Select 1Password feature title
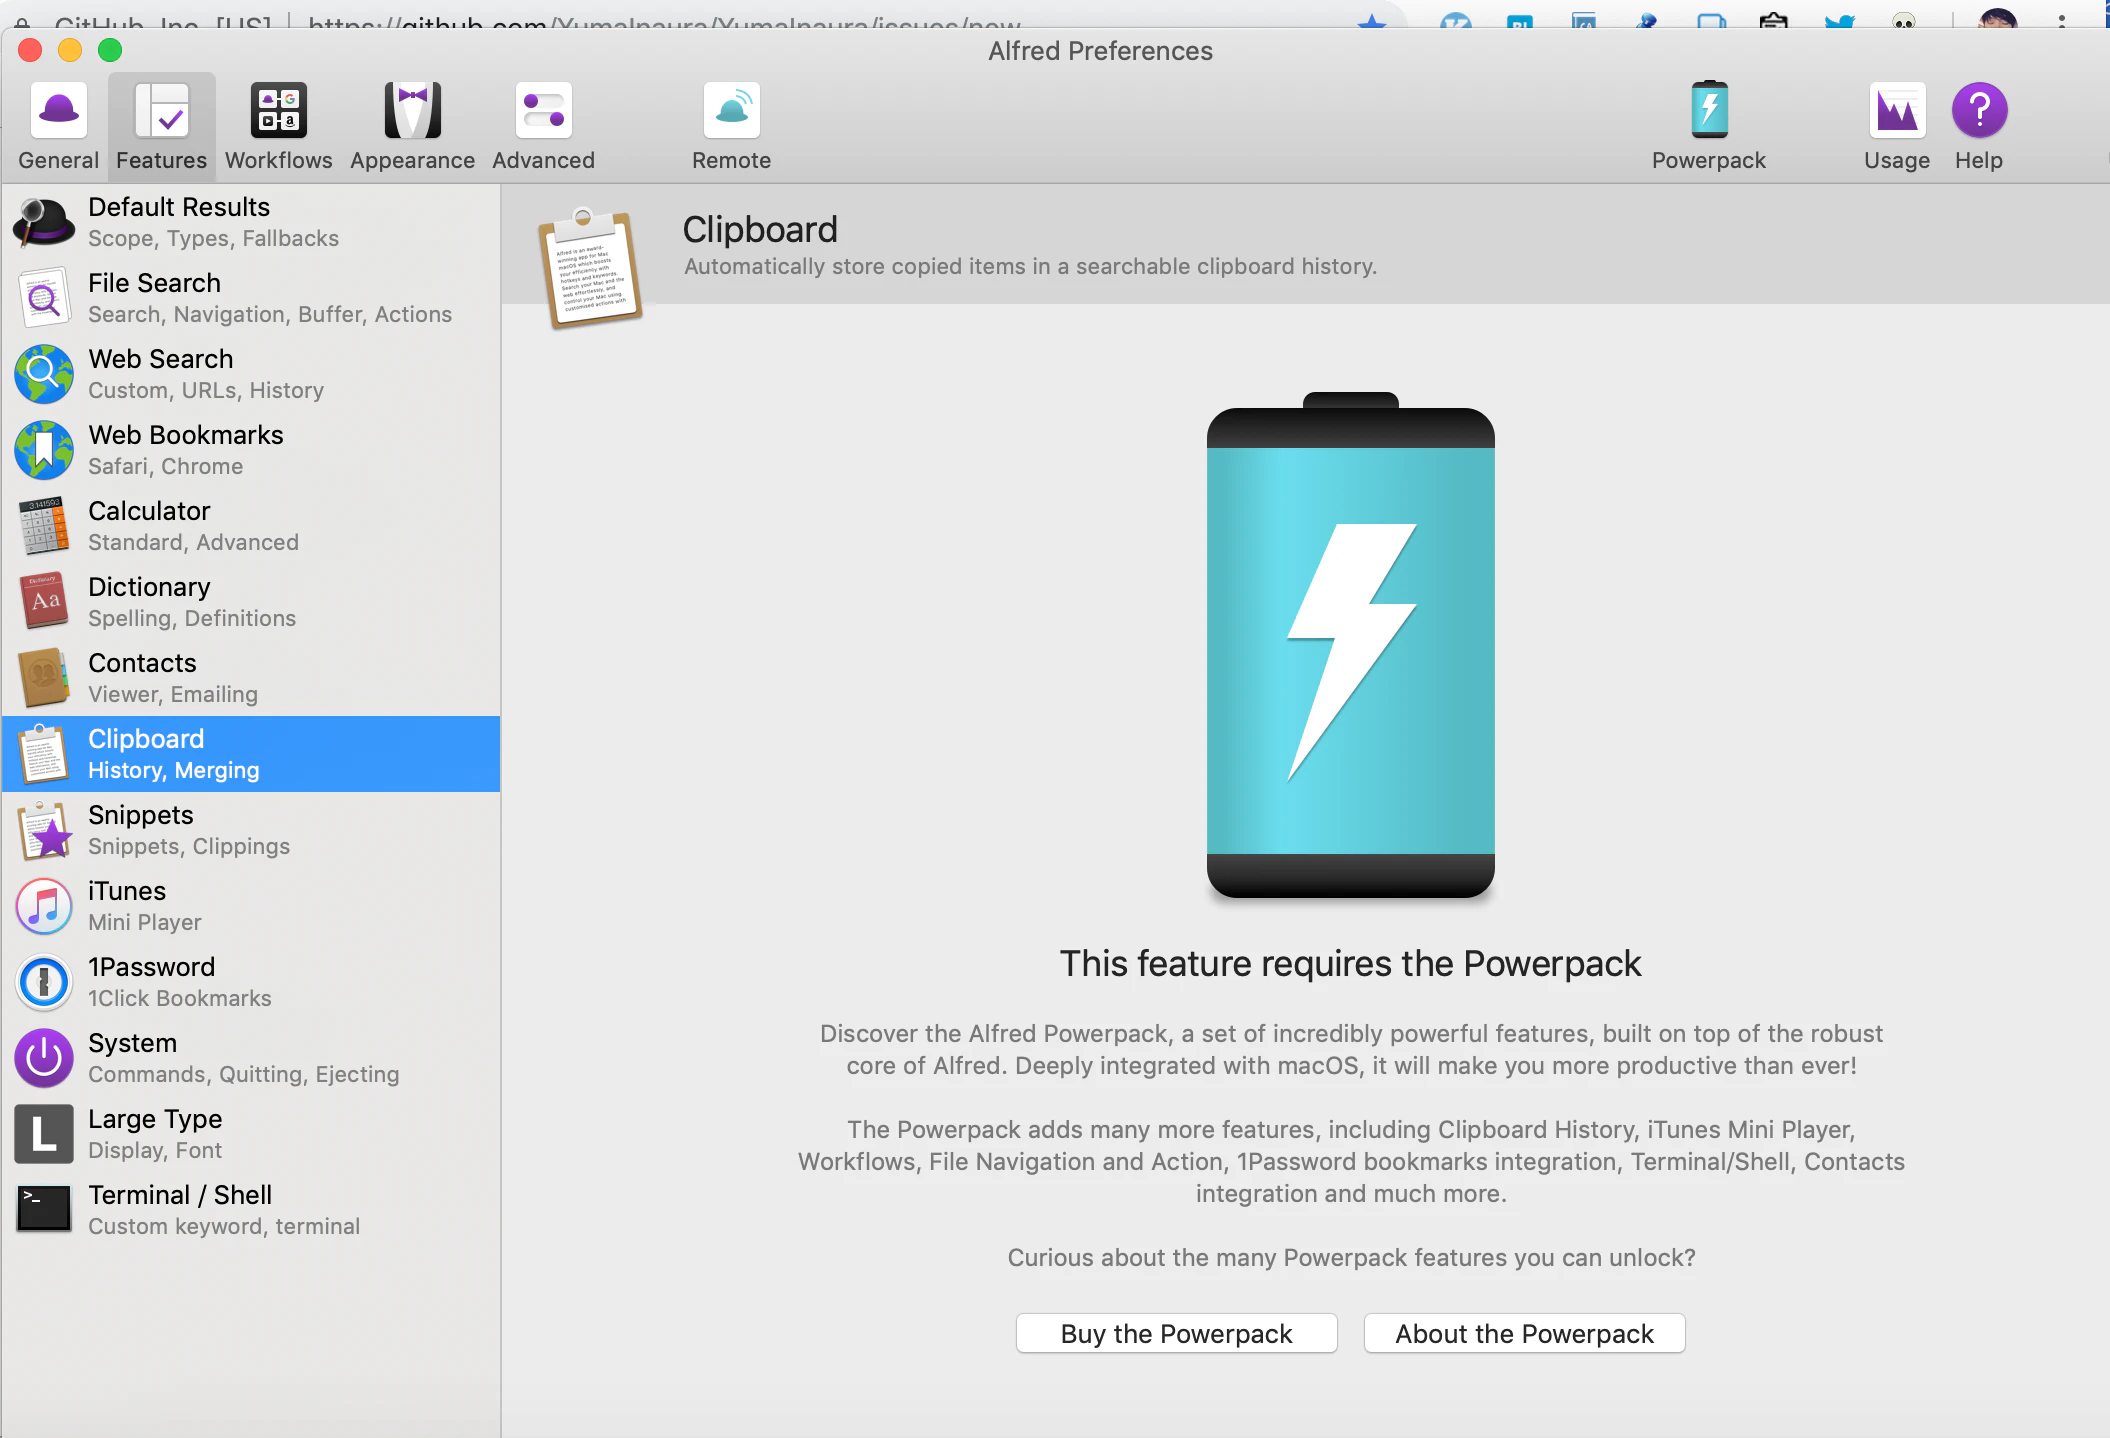 coord(152,967)
